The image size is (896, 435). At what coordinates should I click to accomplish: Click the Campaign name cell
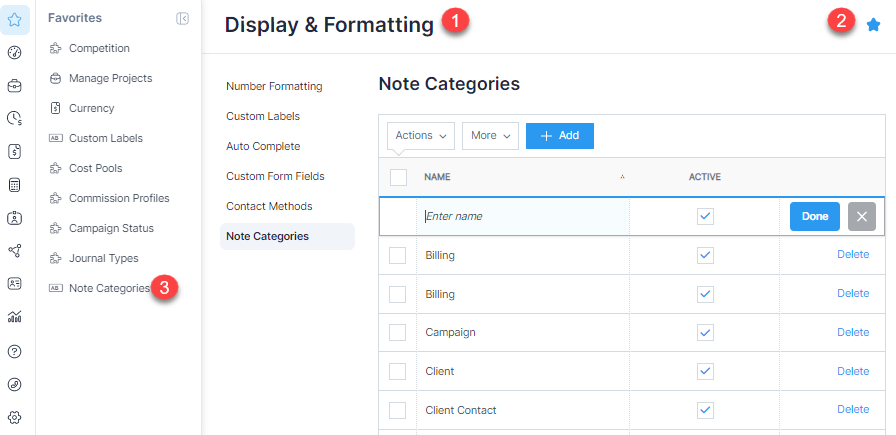pos(523,333)
